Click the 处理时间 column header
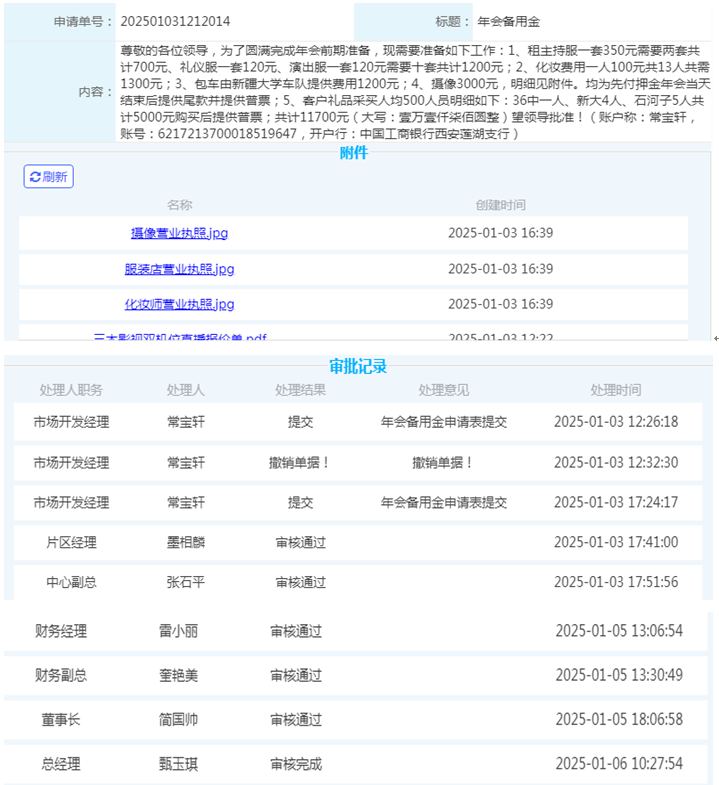This screenshot has height=785, width=719. pos(615,390)
